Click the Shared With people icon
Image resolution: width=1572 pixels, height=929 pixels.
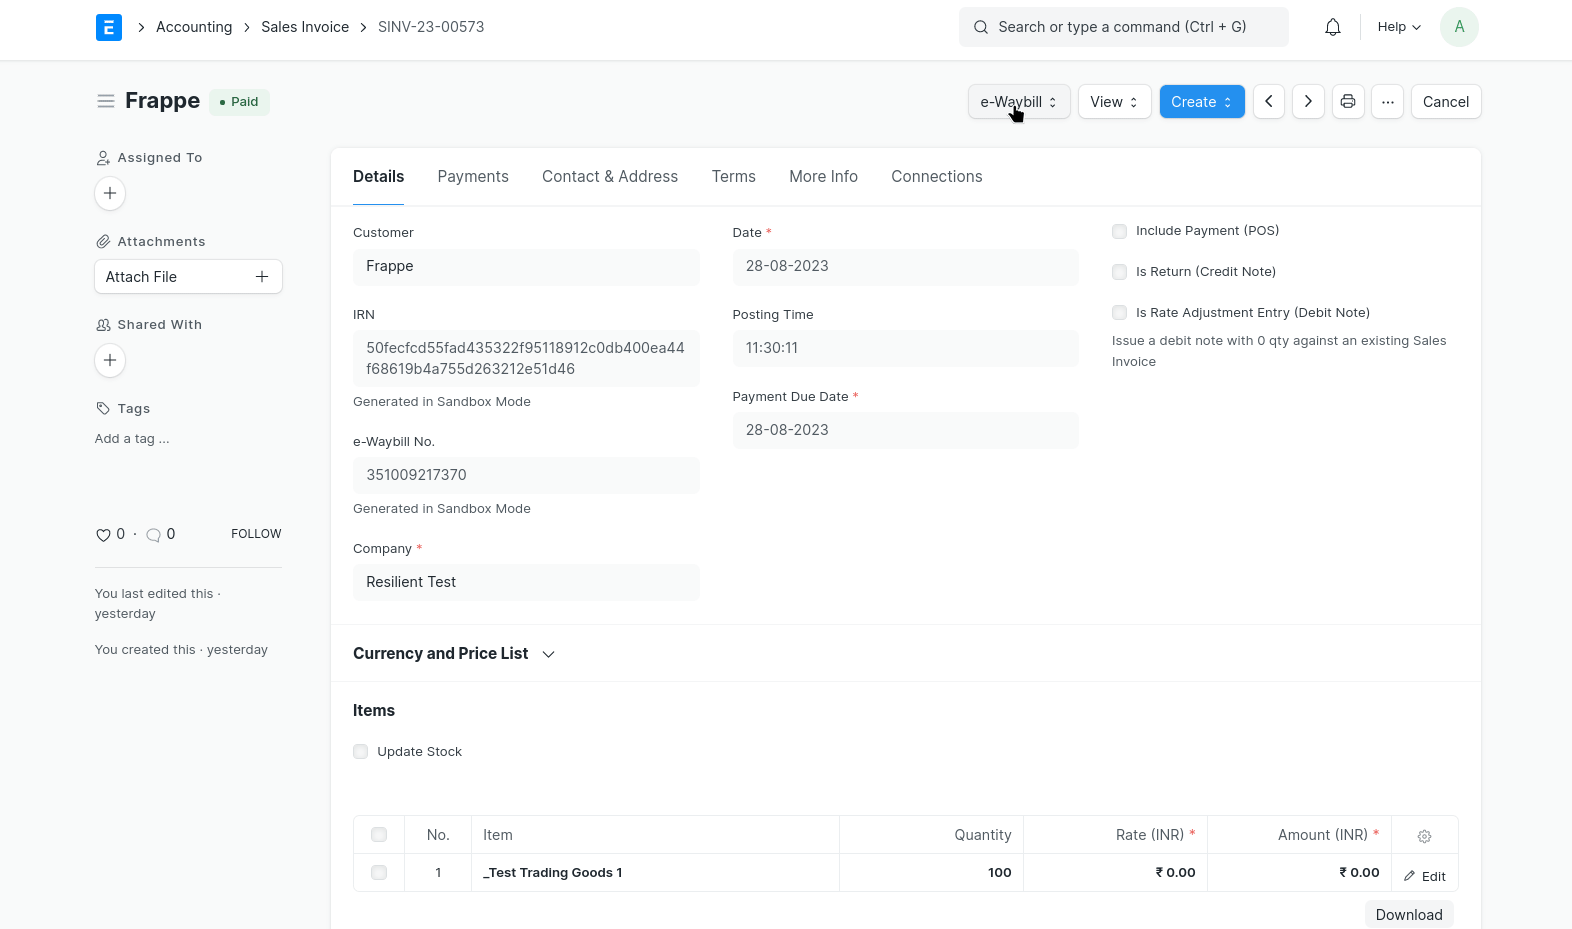(x=103, y=325)
